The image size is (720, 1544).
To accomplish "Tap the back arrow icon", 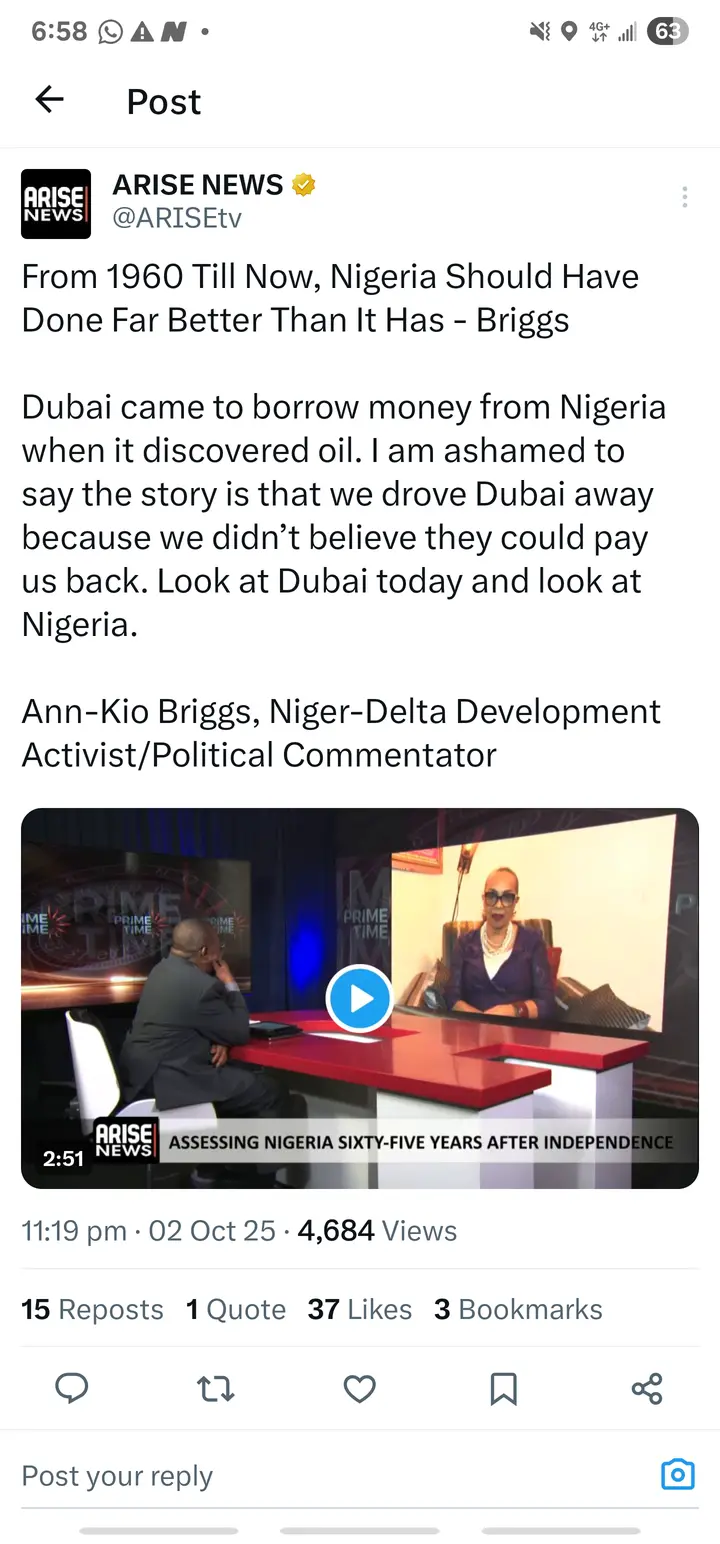I will (49, 100).
